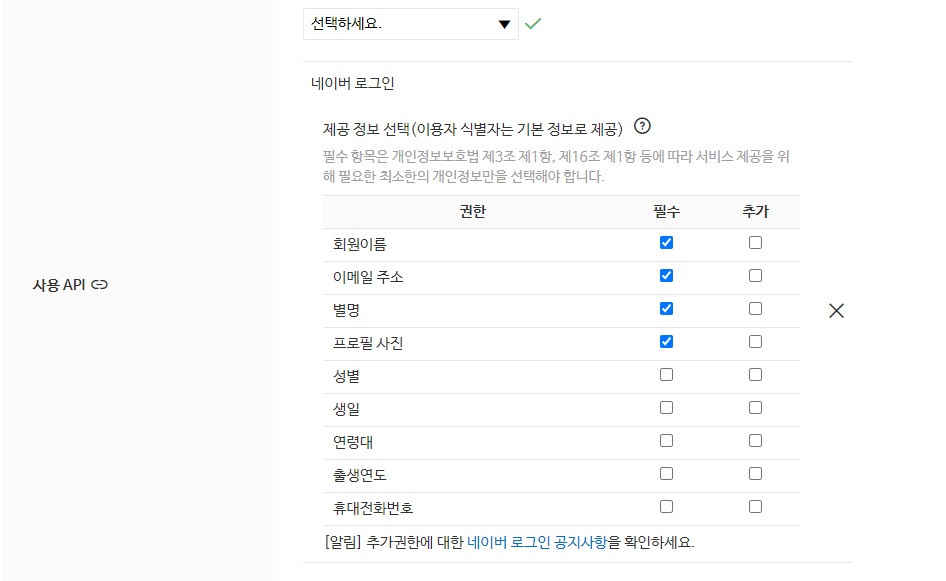
Task: Click the help question mark icon
Action: (x=643, y=126)
